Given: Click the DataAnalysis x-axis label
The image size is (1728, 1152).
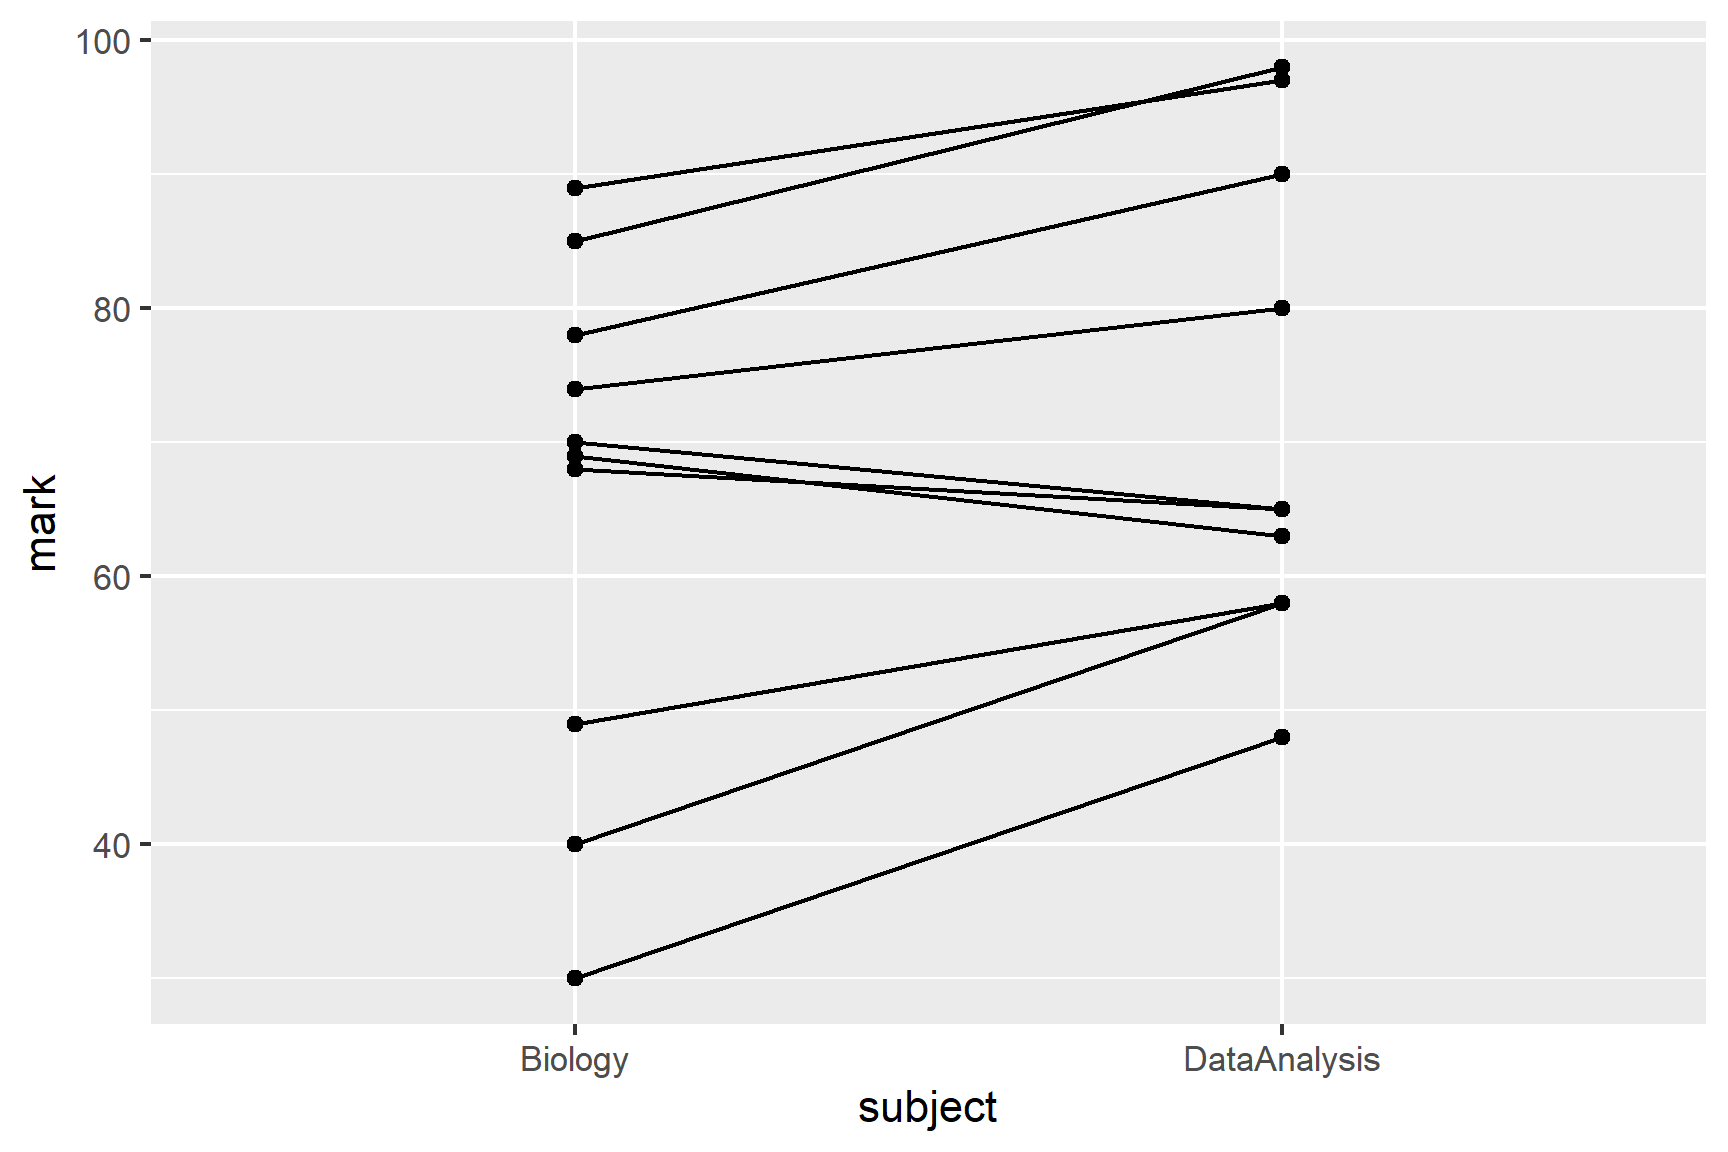Looking at the screenshot, I should [1281, 1060].
